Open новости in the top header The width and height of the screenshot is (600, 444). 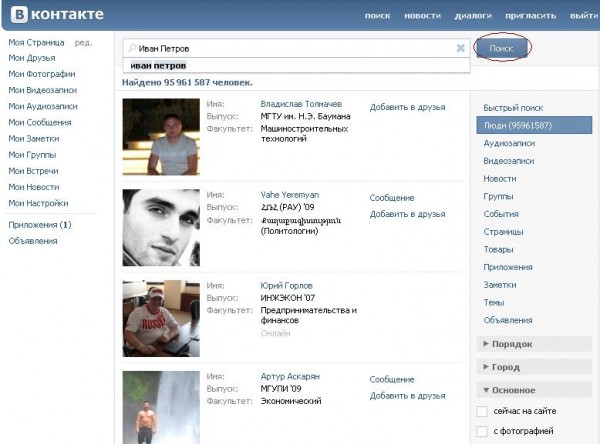[422, 16]
